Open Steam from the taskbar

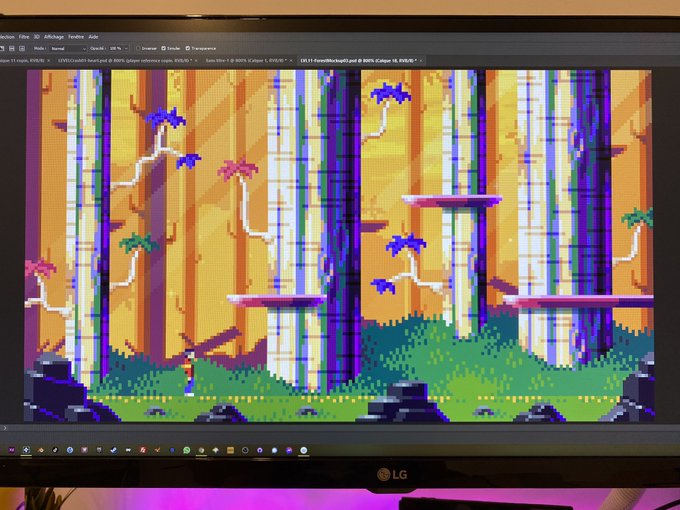point(114,450)
